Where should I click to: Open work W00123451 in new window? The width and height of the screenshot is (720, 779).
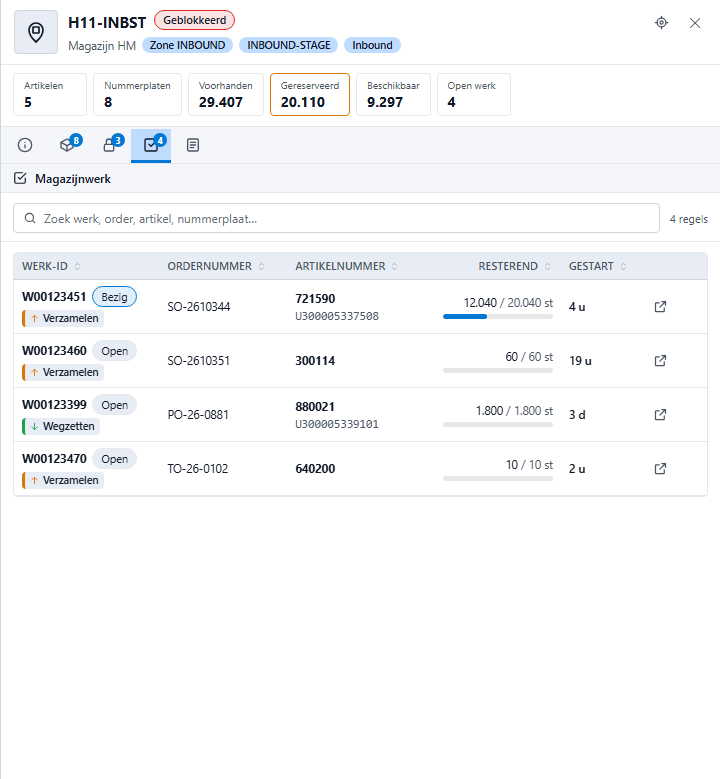coord(660,307)
